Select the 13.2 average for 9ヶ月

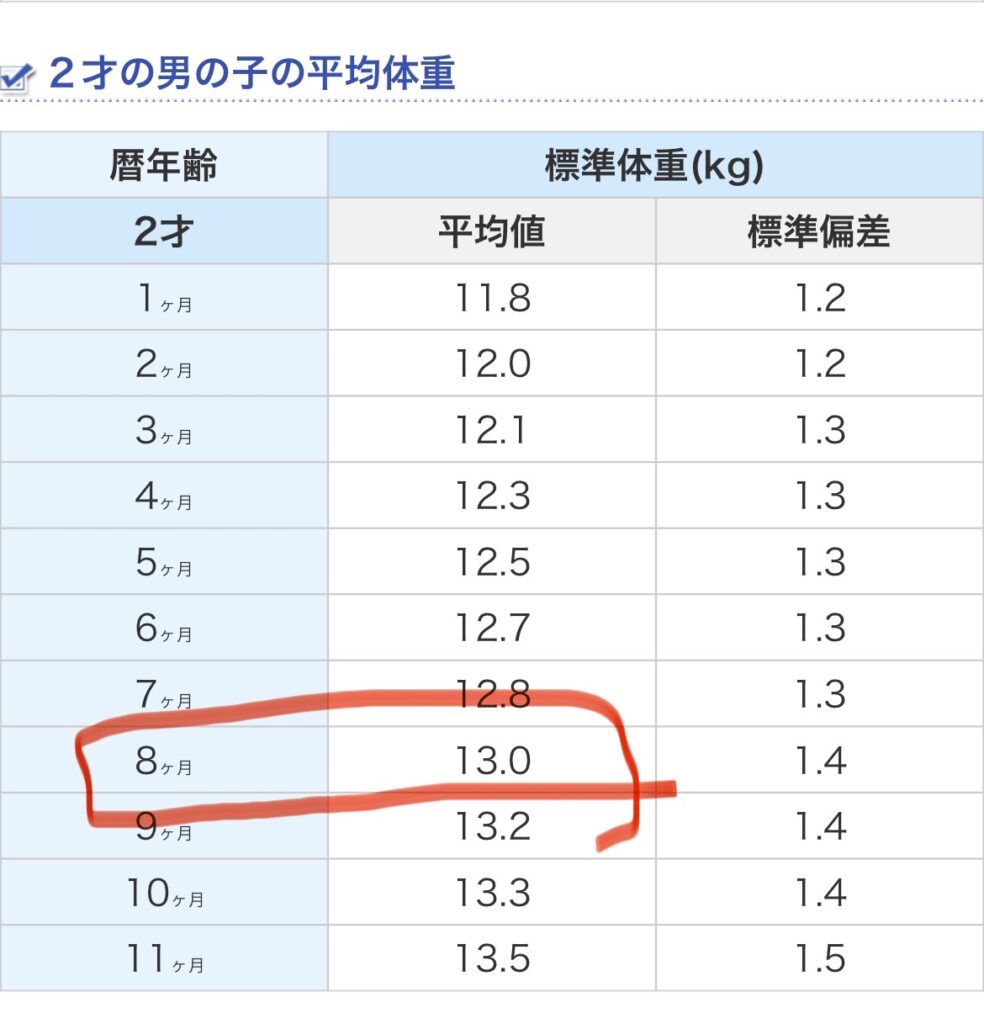click(x=492, y=826)
